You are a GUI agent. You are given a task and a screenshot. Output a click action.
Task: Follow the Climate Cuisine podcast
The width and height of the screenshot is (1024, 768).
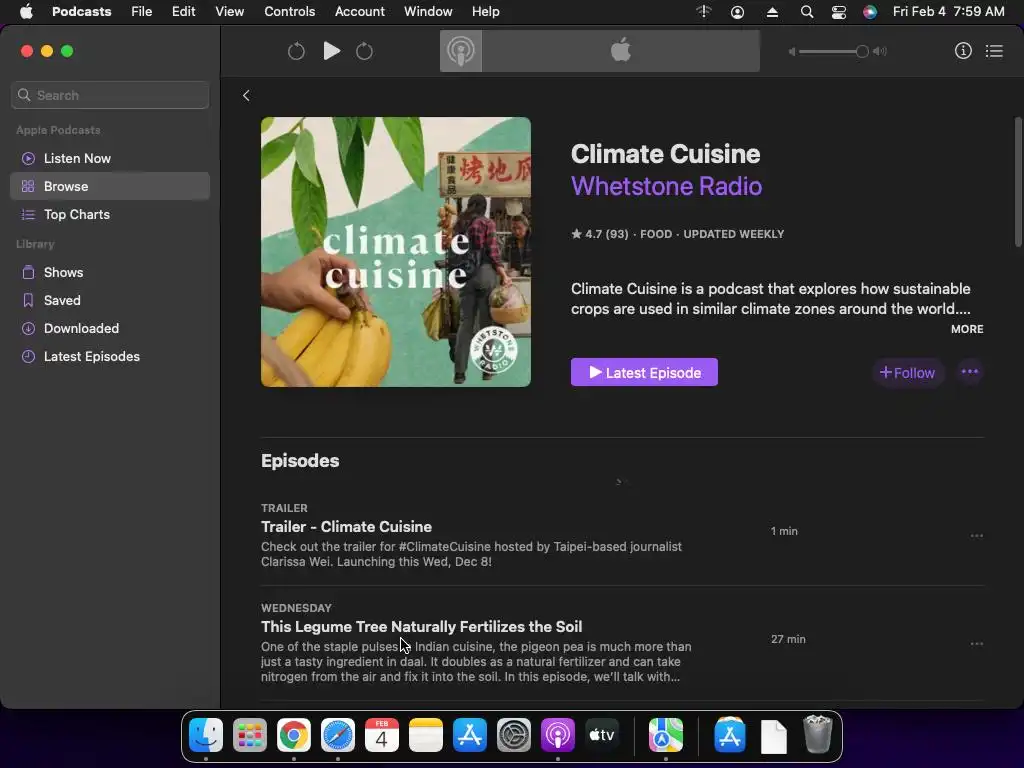click(x=908, y=372)
